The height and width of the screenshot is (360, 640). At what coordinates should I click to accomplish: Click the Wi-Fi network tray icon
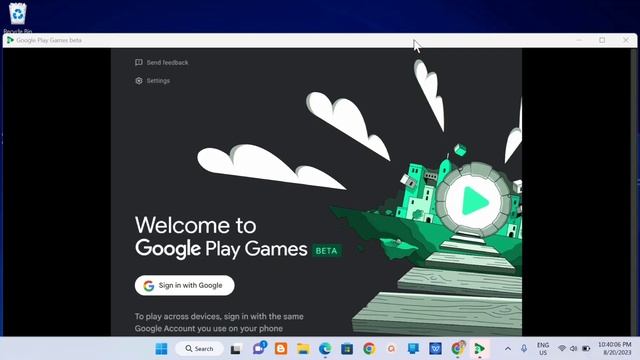click(x=562, y=349)
